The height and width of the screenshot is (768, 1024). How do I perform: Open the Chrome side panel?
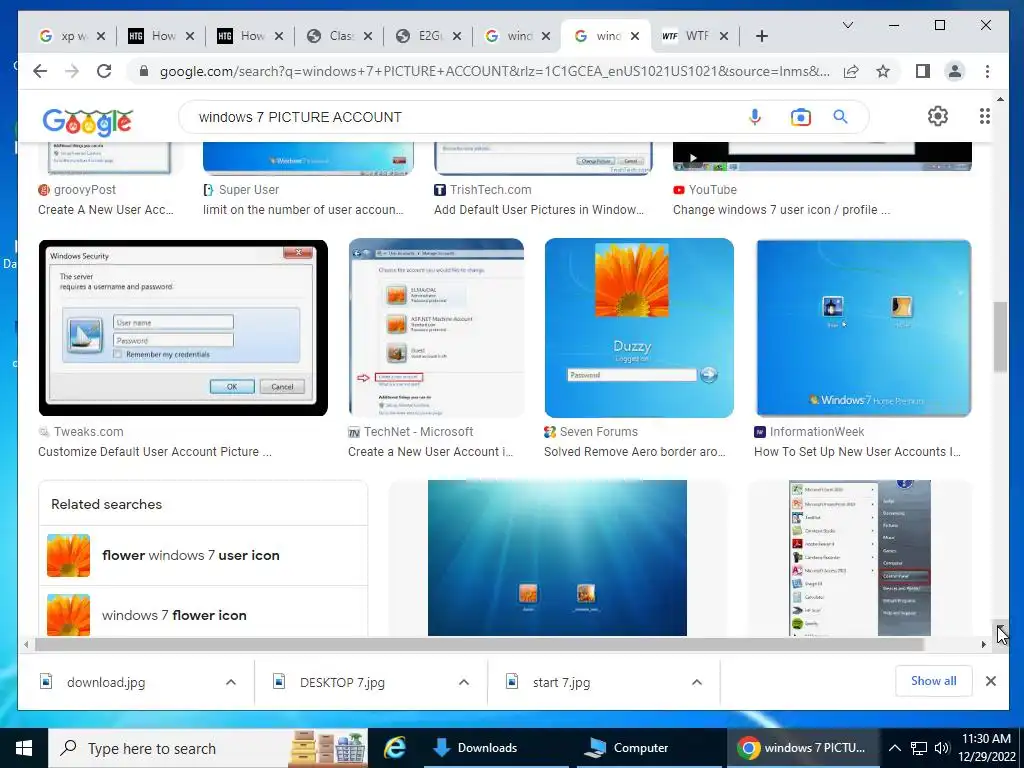[922, 71]
